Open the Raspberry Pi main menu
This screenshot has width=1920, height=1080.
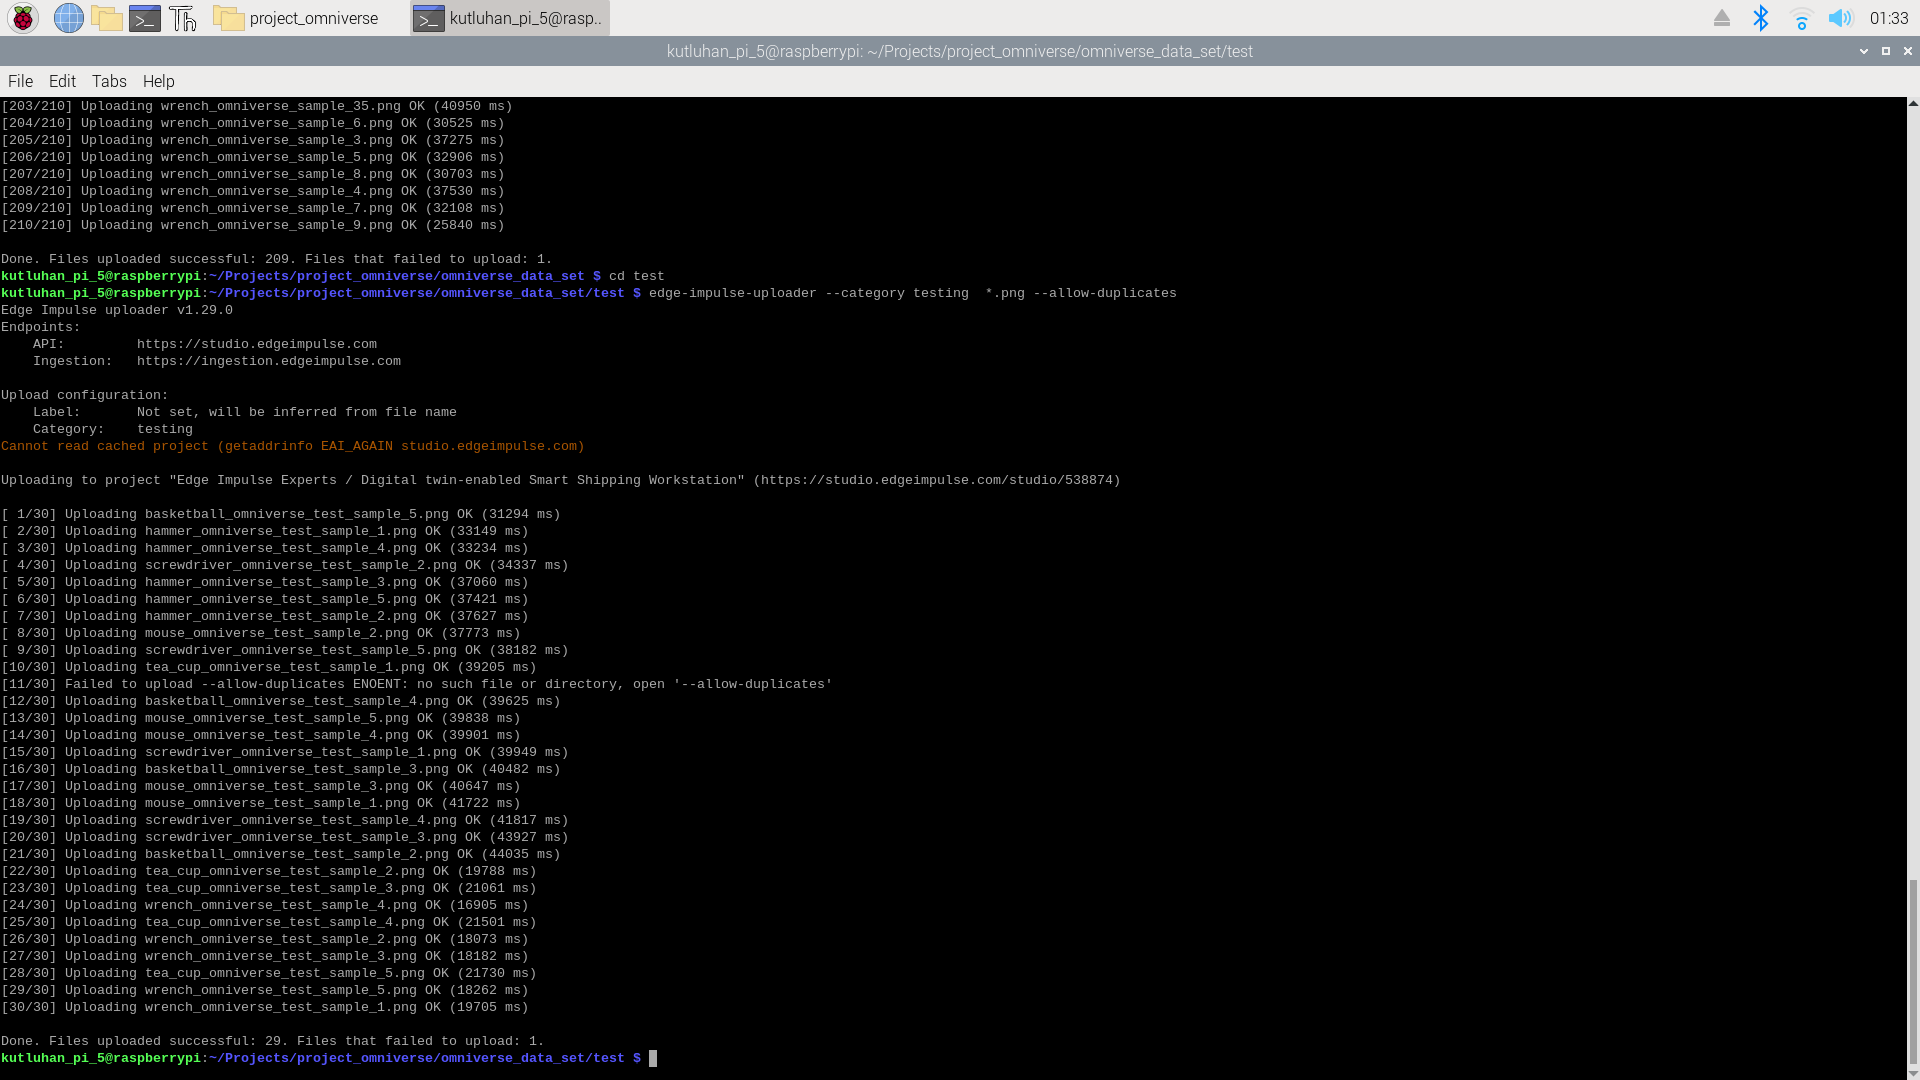(x=23, y=18)
